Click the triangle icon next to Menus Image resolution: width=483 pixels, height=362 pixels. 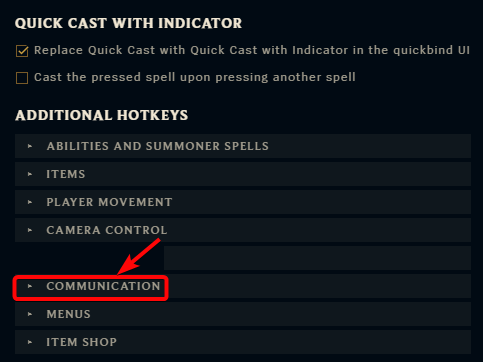click(30, 314)
